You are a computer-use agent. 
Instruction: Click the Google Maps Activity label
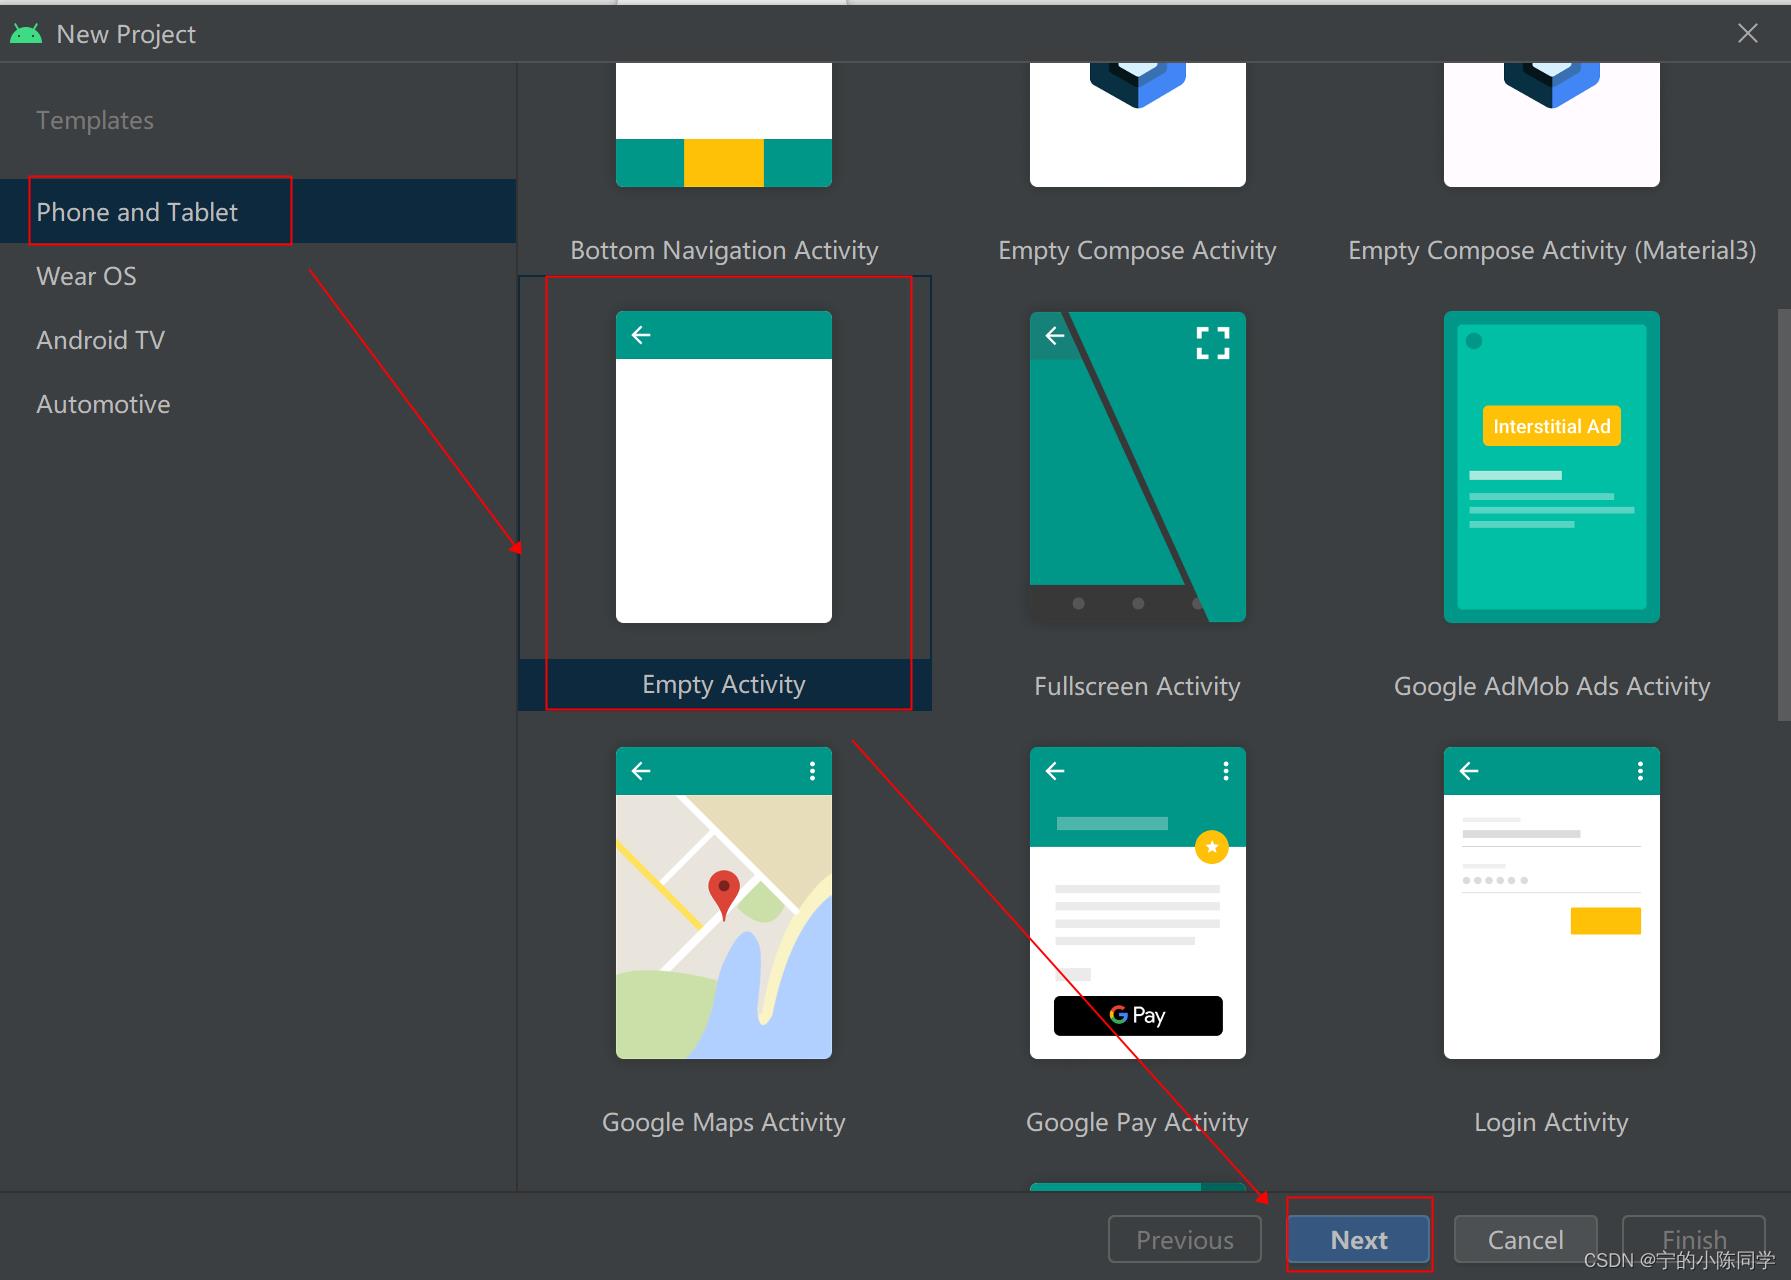pos(724,1123)
